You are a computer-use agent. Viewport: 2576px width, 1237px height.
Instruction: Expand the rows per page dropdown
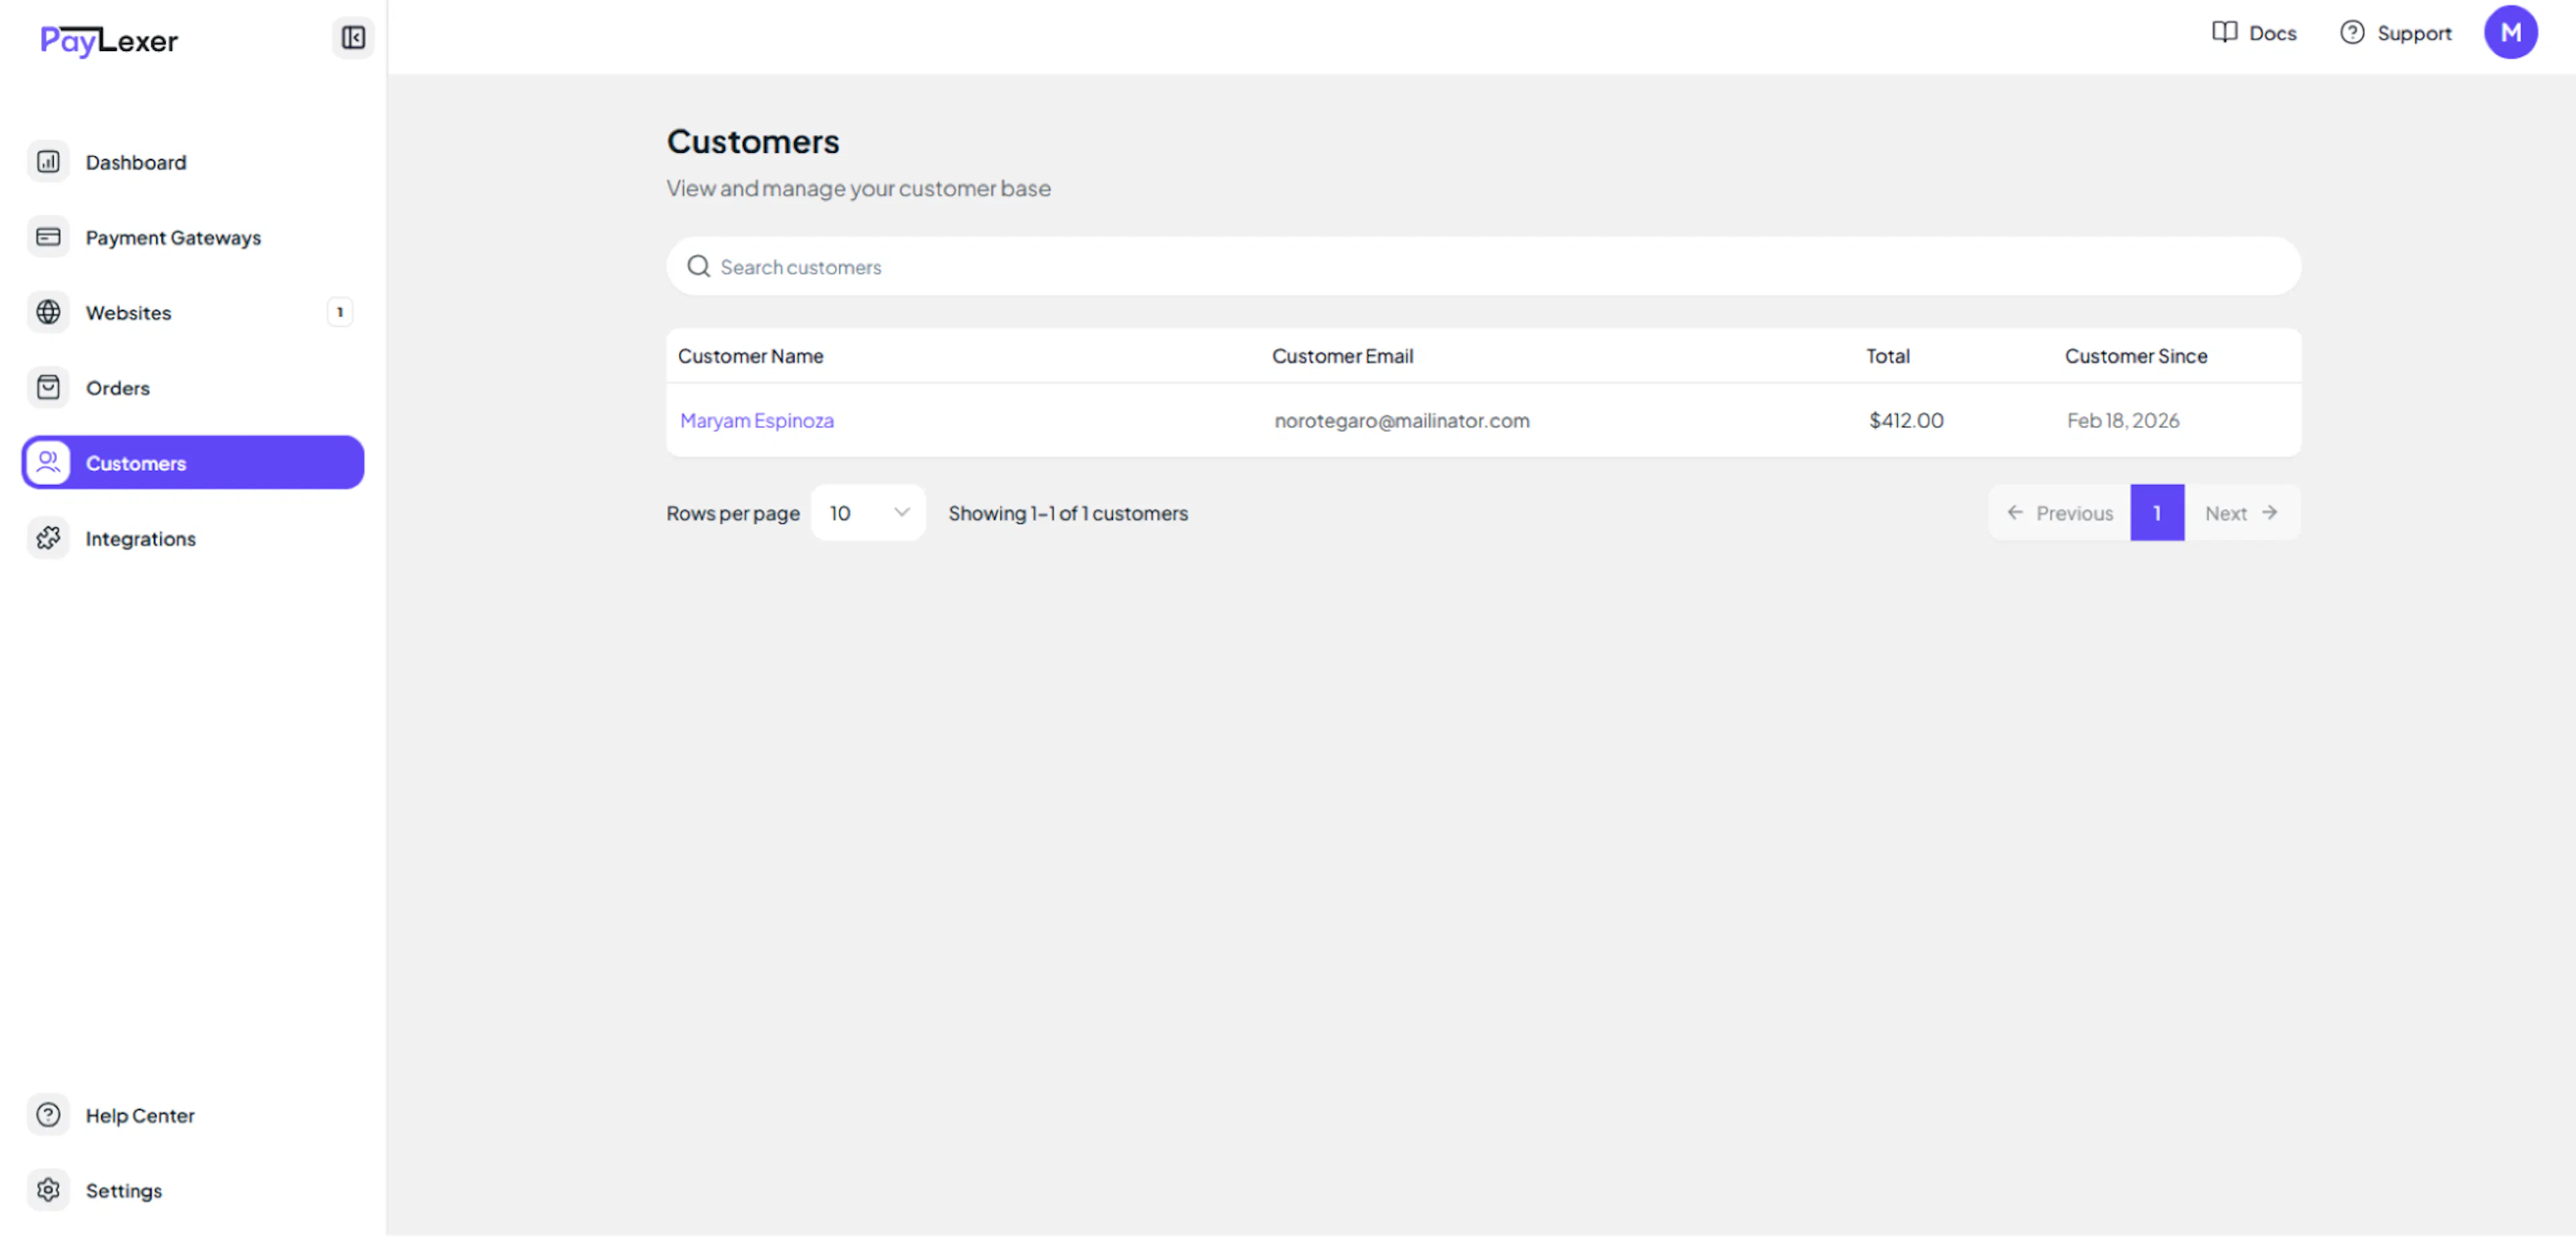867,513
